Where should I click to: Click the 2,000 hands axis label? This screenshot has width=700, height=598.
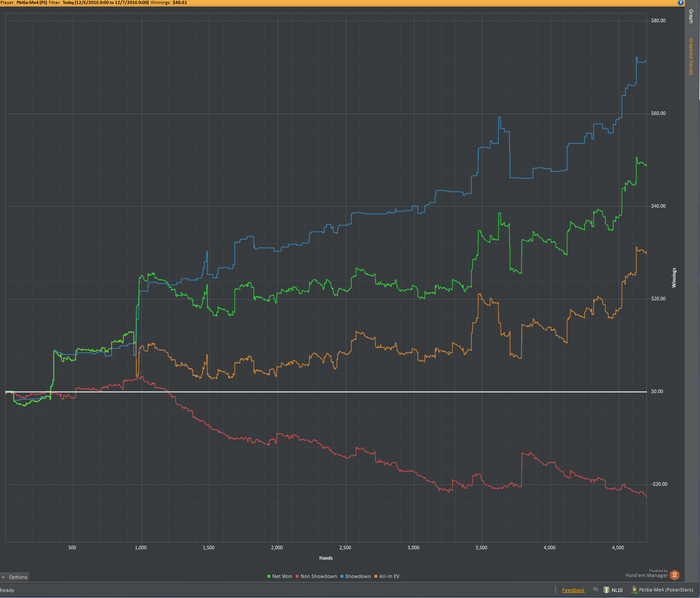point(277,548)
